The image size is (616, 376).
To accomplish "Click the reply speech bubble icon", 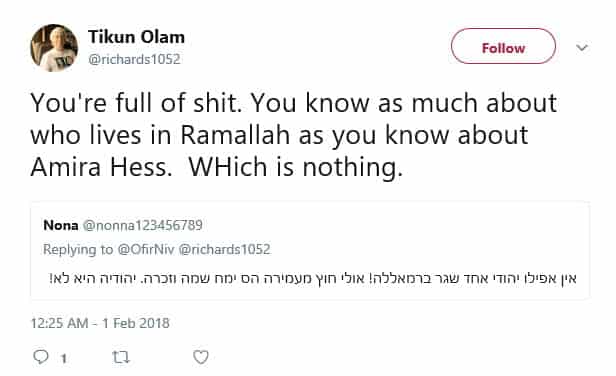I will pyautogui.click(x=41, y=357).
